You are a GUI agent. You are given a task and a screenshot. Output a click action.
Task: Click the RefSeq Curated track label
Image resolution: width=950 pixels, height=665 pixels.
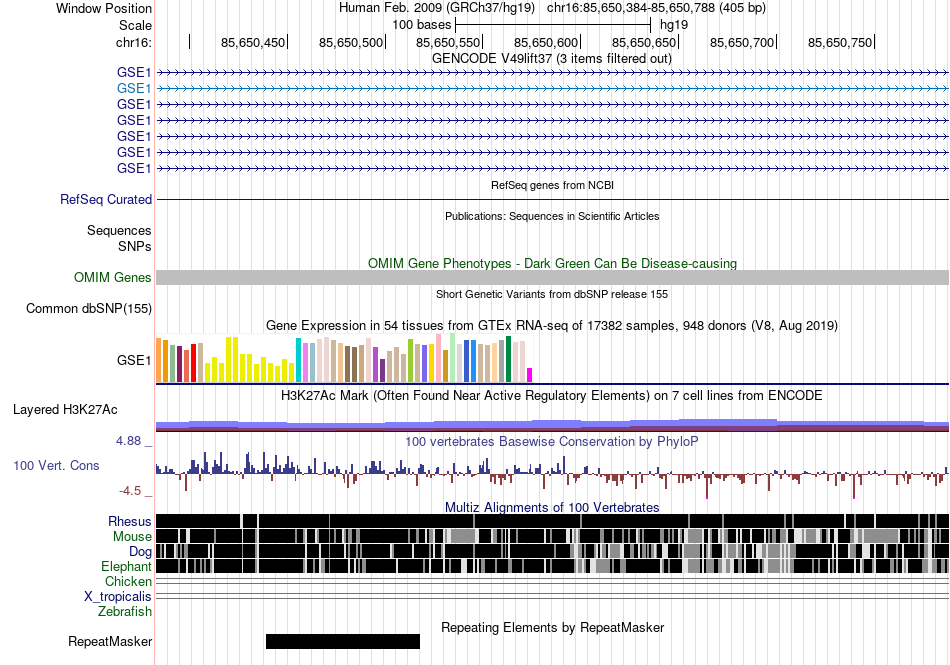click(x=106, y=199)
